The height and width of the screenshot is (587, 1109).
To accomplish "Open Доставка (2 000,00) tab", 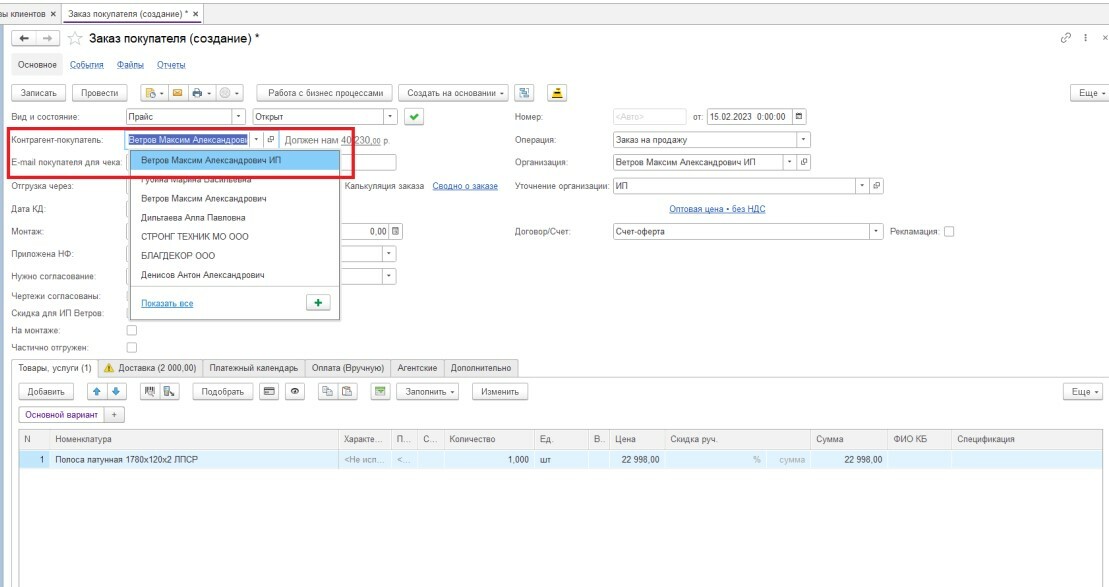I will 150,368.
